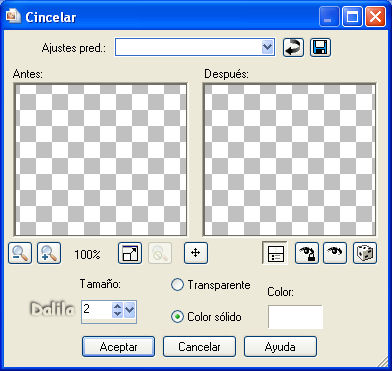Toggle the show/hide previews button
Screen dimensions: 392x371
[x=275, y=253]
